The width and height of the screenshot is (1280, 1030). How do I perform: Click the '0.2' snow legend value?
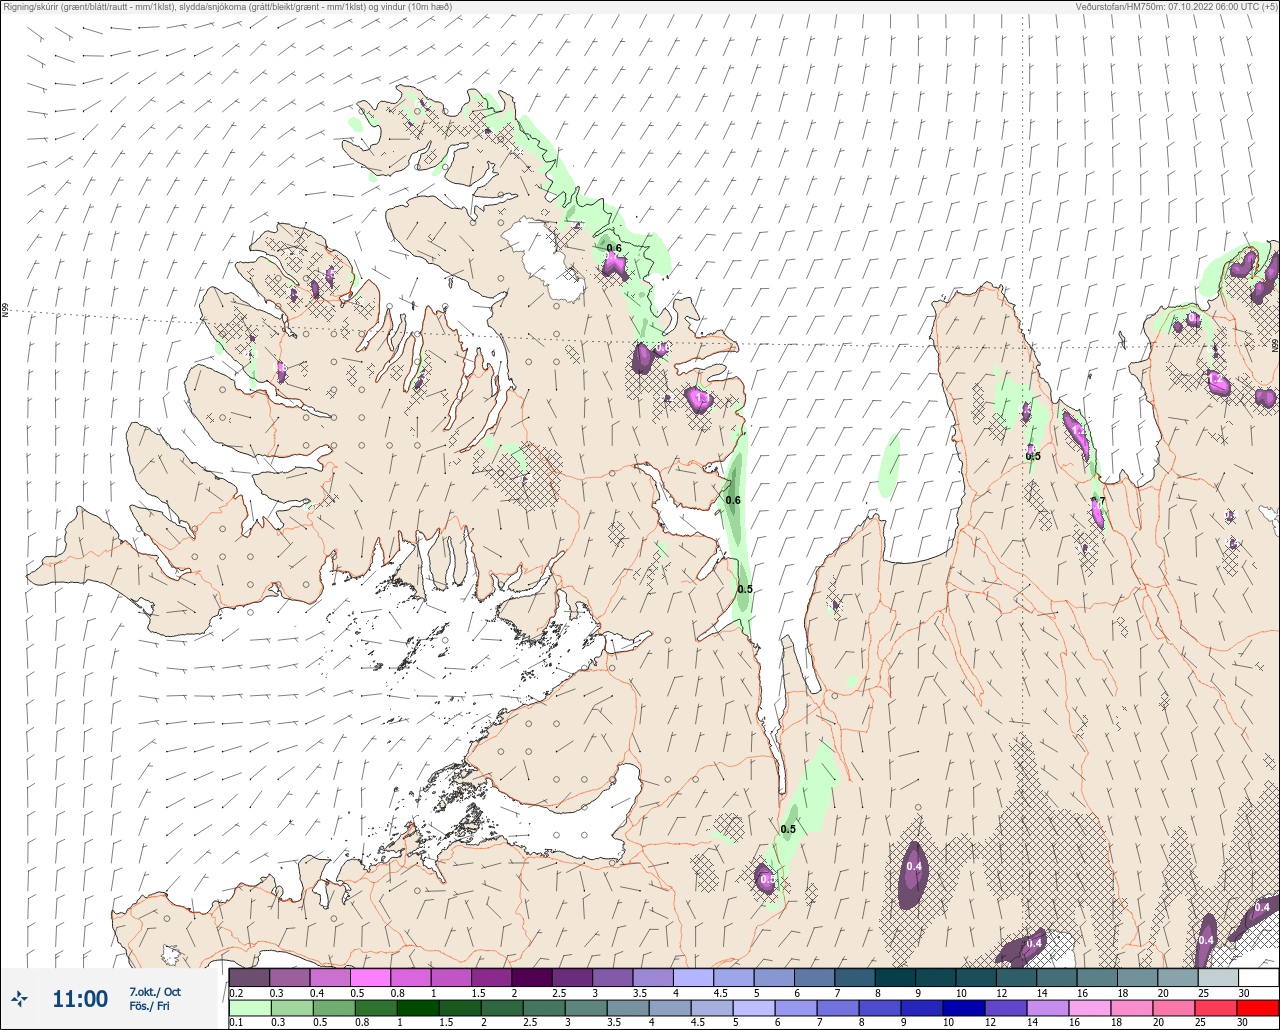[x=236, y=992]
